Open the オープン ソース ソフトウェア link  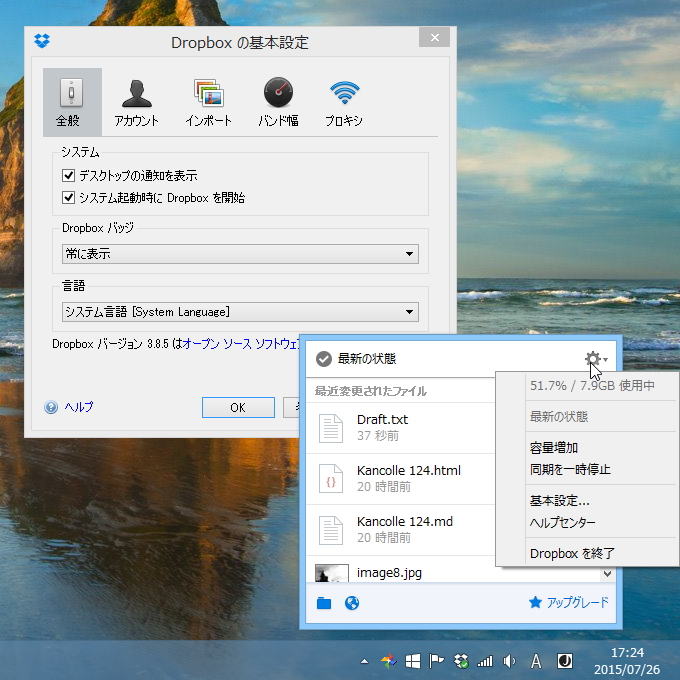(241, 344)
